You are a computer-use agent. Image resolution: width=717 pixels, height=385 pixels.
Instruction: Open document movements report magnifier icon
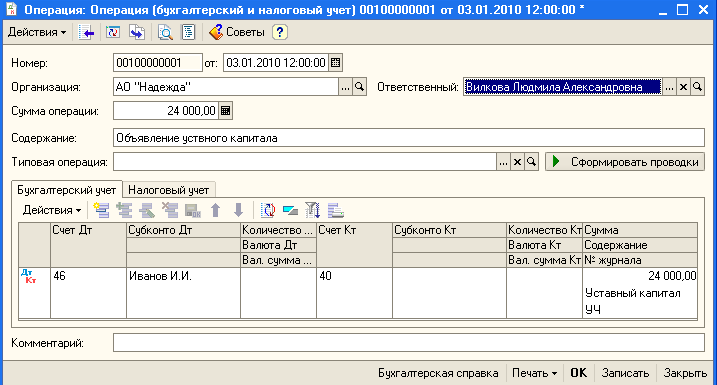point(165,32)
